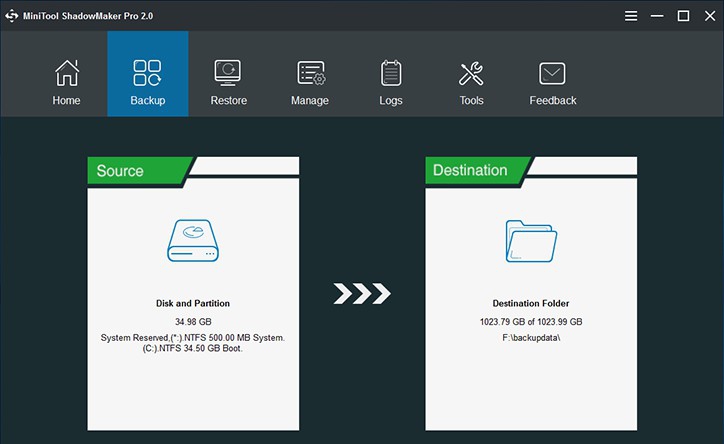Screen dimensions: 724x444
Task: Maximize the ShadowMaker window
Action: pyautogui.click(x=683, y=16)
